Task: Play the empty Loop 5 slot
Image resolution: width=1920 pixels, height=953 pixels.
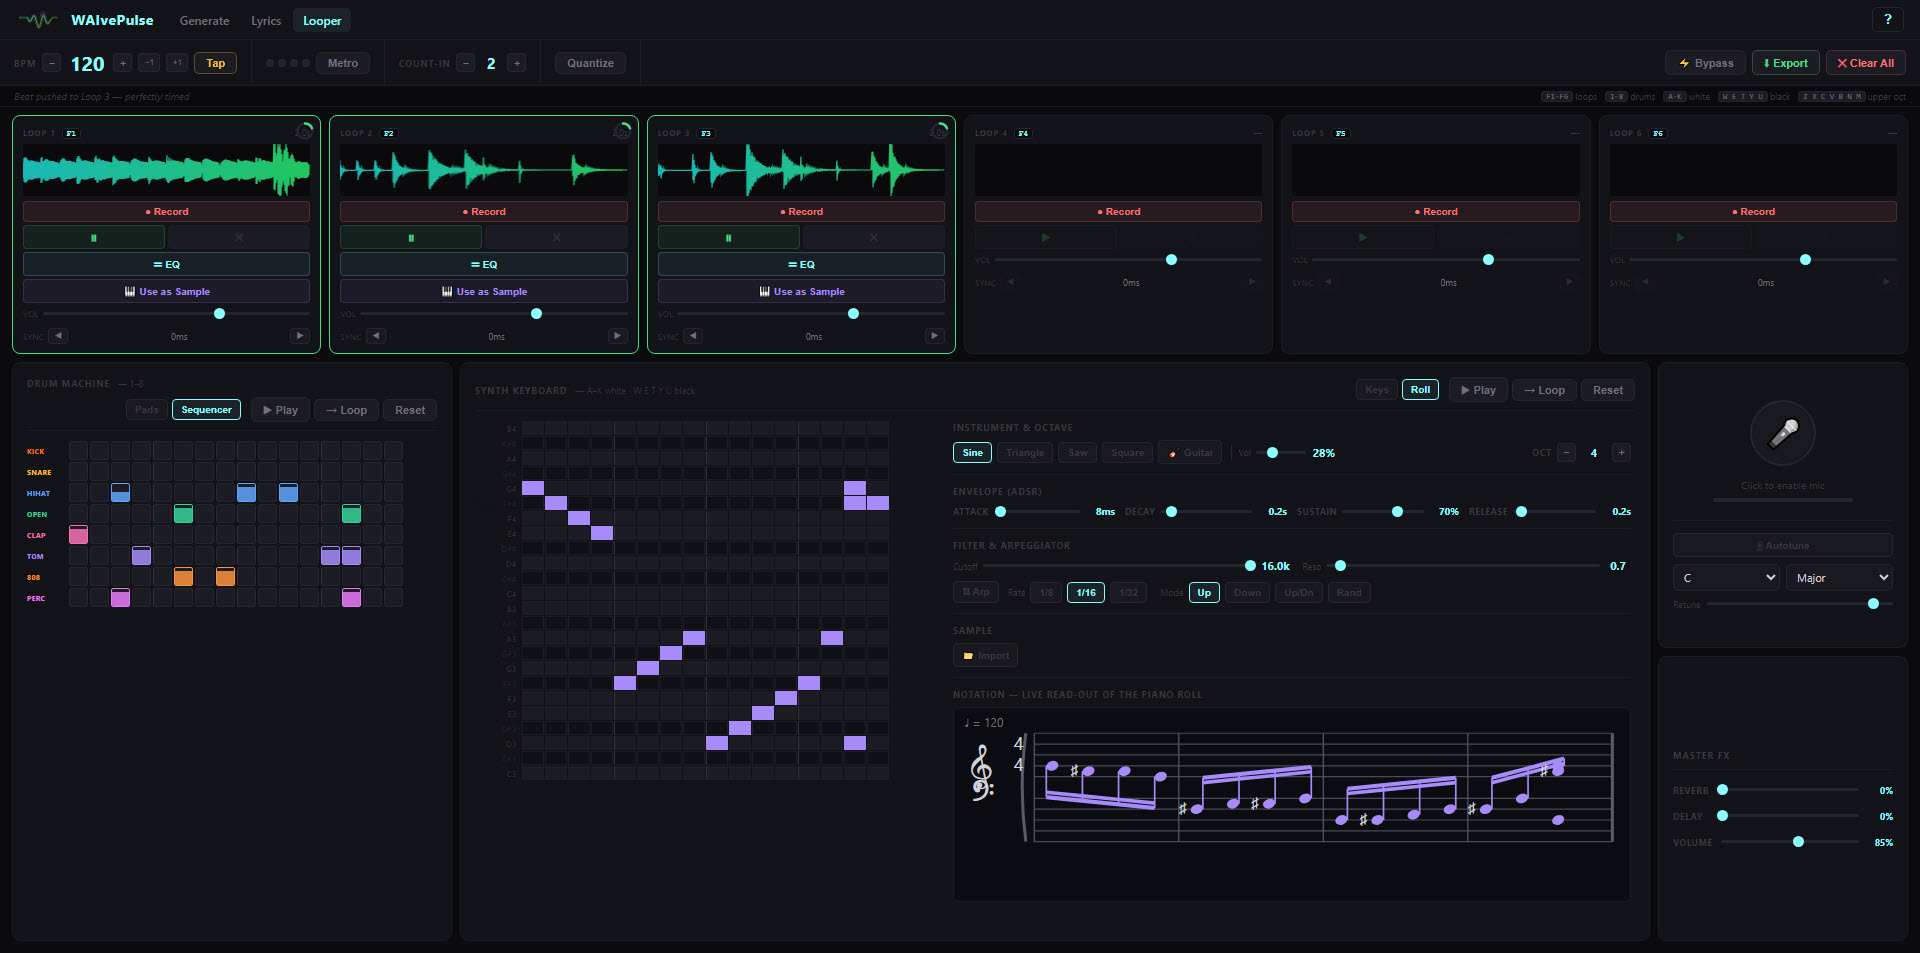Action: pos(1362,238)
